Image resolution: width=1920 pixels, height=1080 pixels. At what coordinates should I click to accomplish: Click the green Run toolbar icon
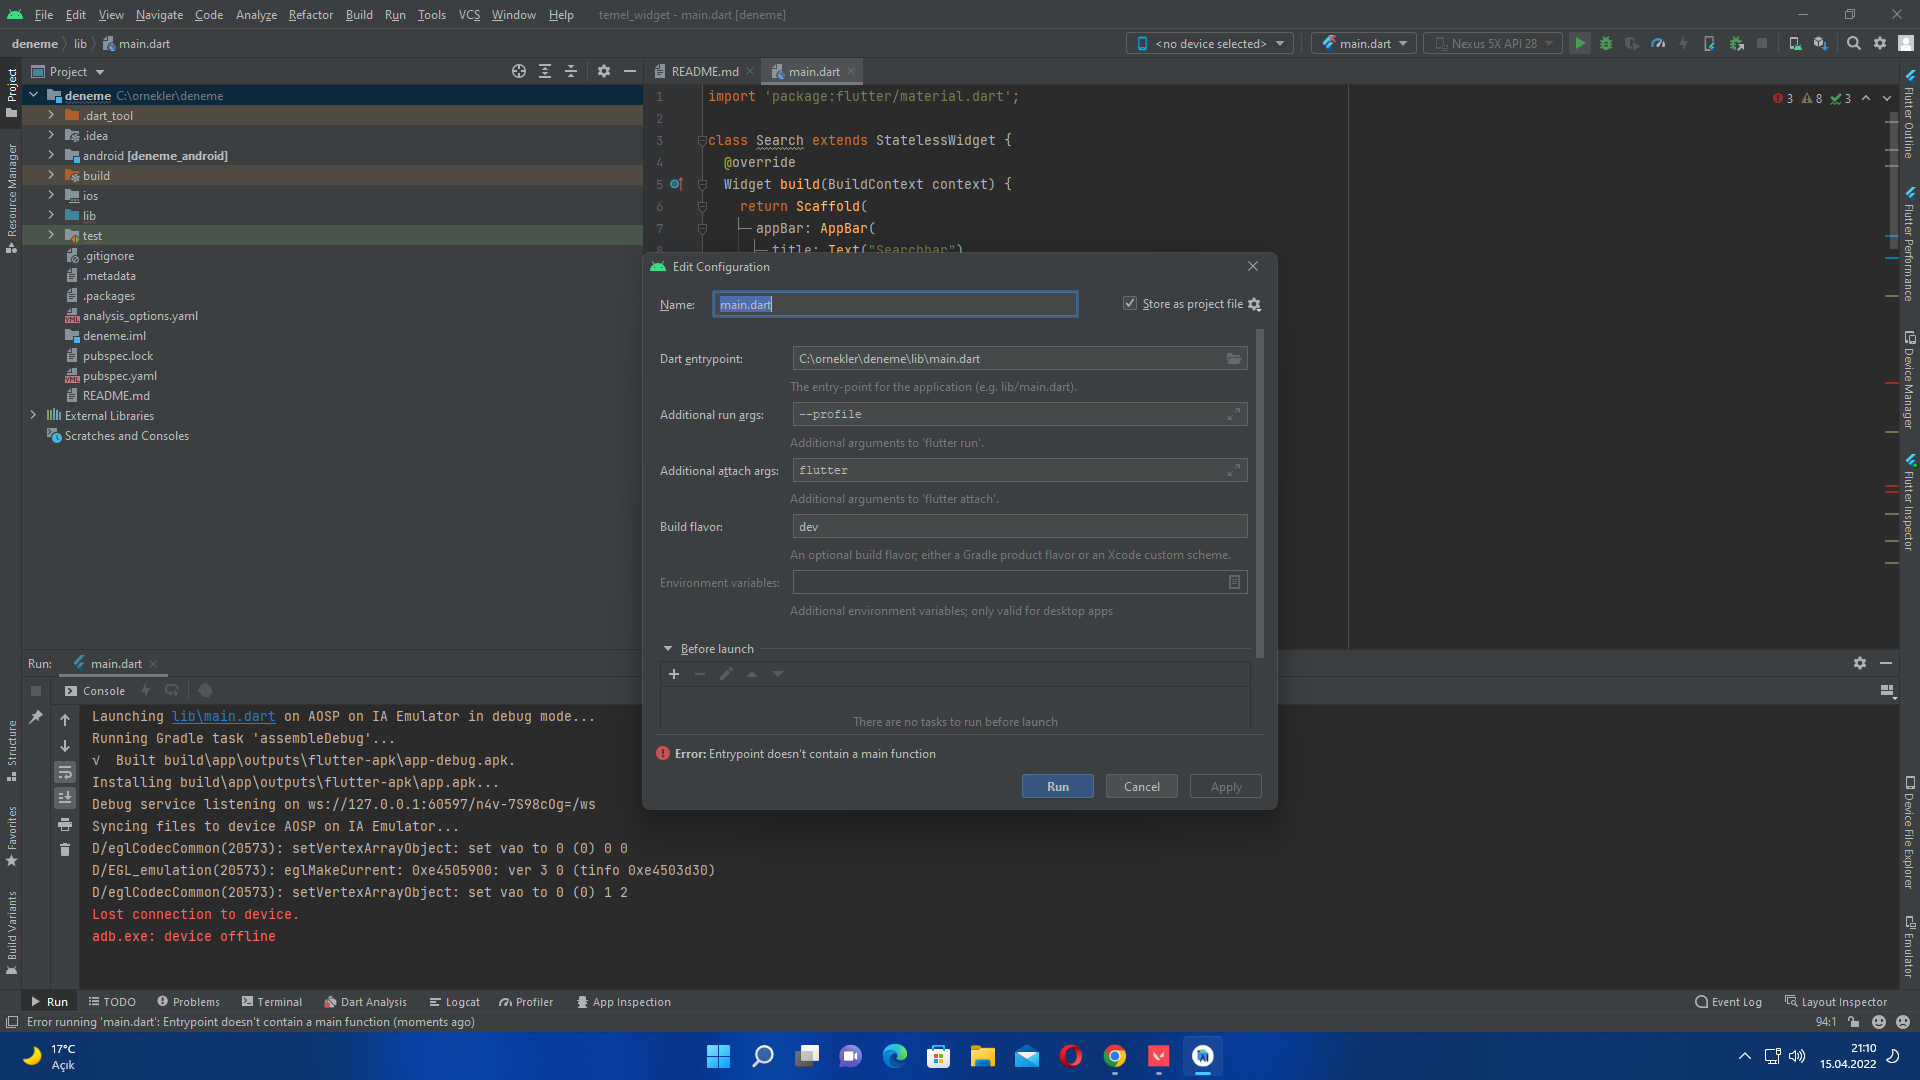point(1580,44)
